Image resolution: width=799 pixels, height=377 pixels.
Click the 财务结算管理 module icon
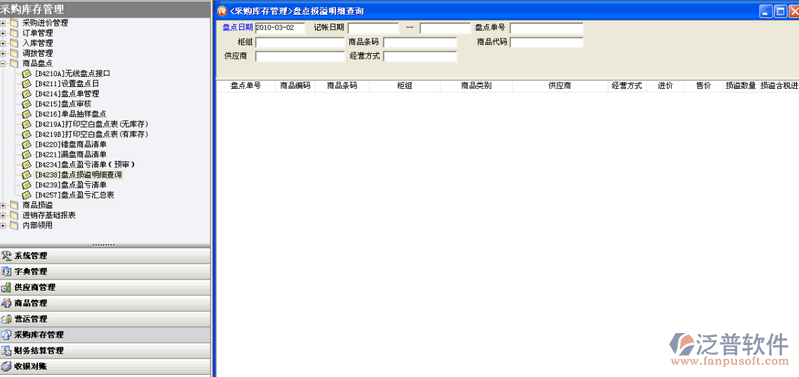tap(6, 351)
